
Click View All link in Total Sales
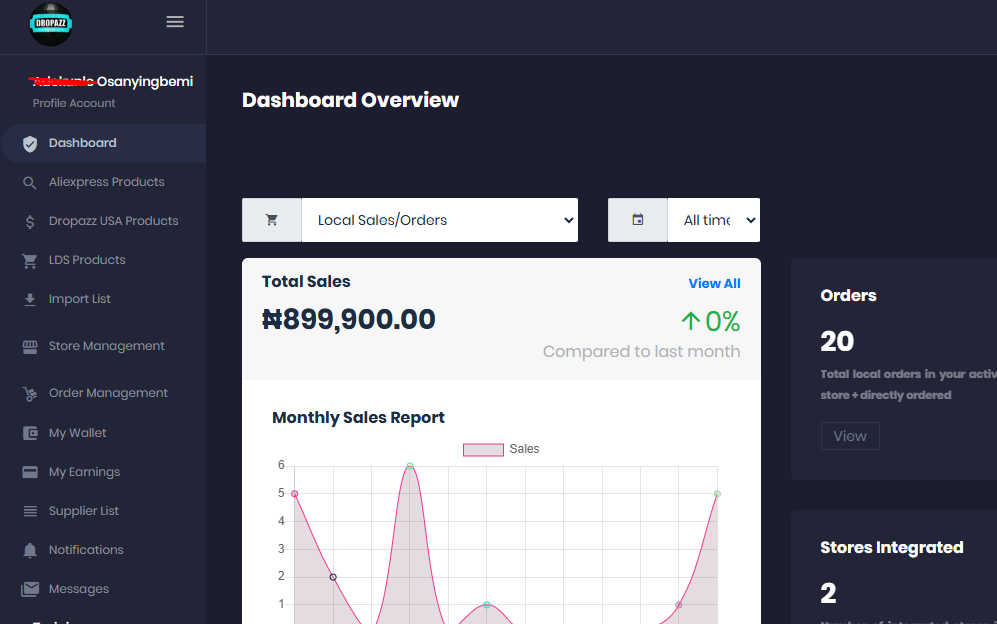coord(714,284)
